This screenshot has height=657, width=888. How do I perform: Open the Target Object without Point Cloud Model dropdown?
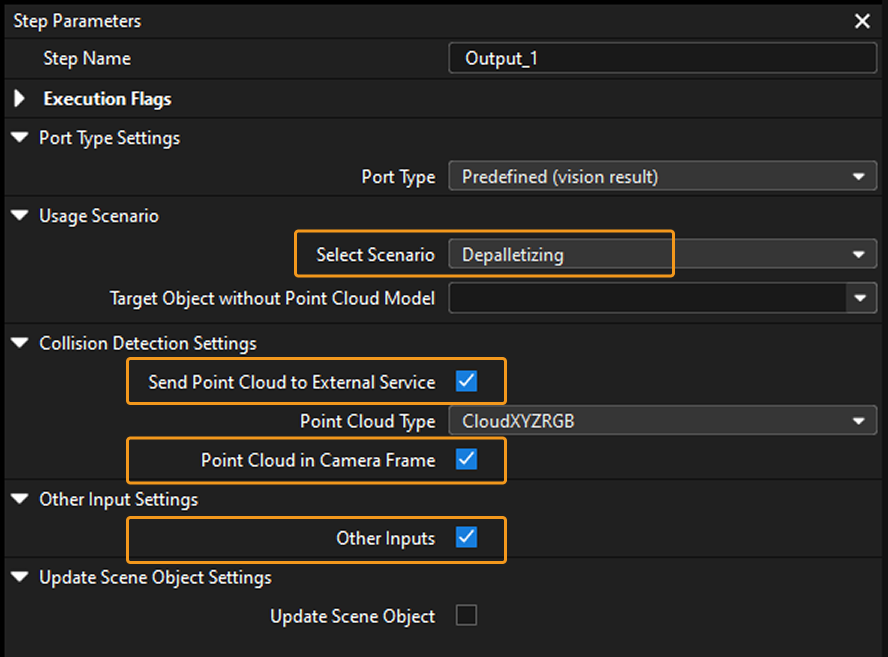(x=662, y=298)
